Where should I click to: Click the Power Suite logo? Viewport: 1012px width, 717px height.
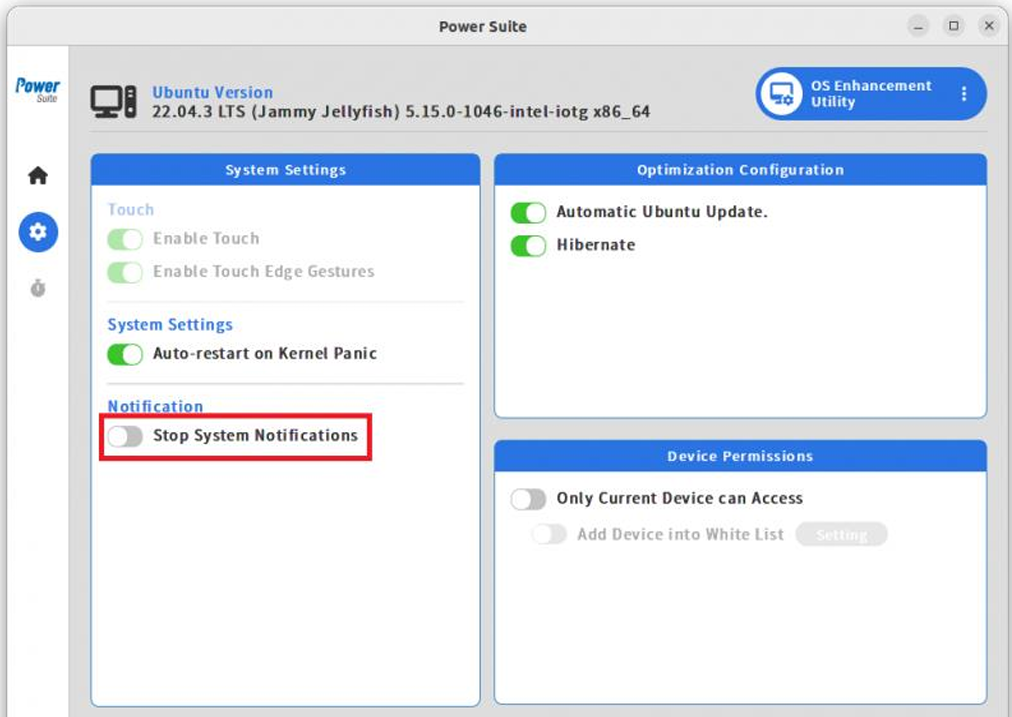point(37,90)
